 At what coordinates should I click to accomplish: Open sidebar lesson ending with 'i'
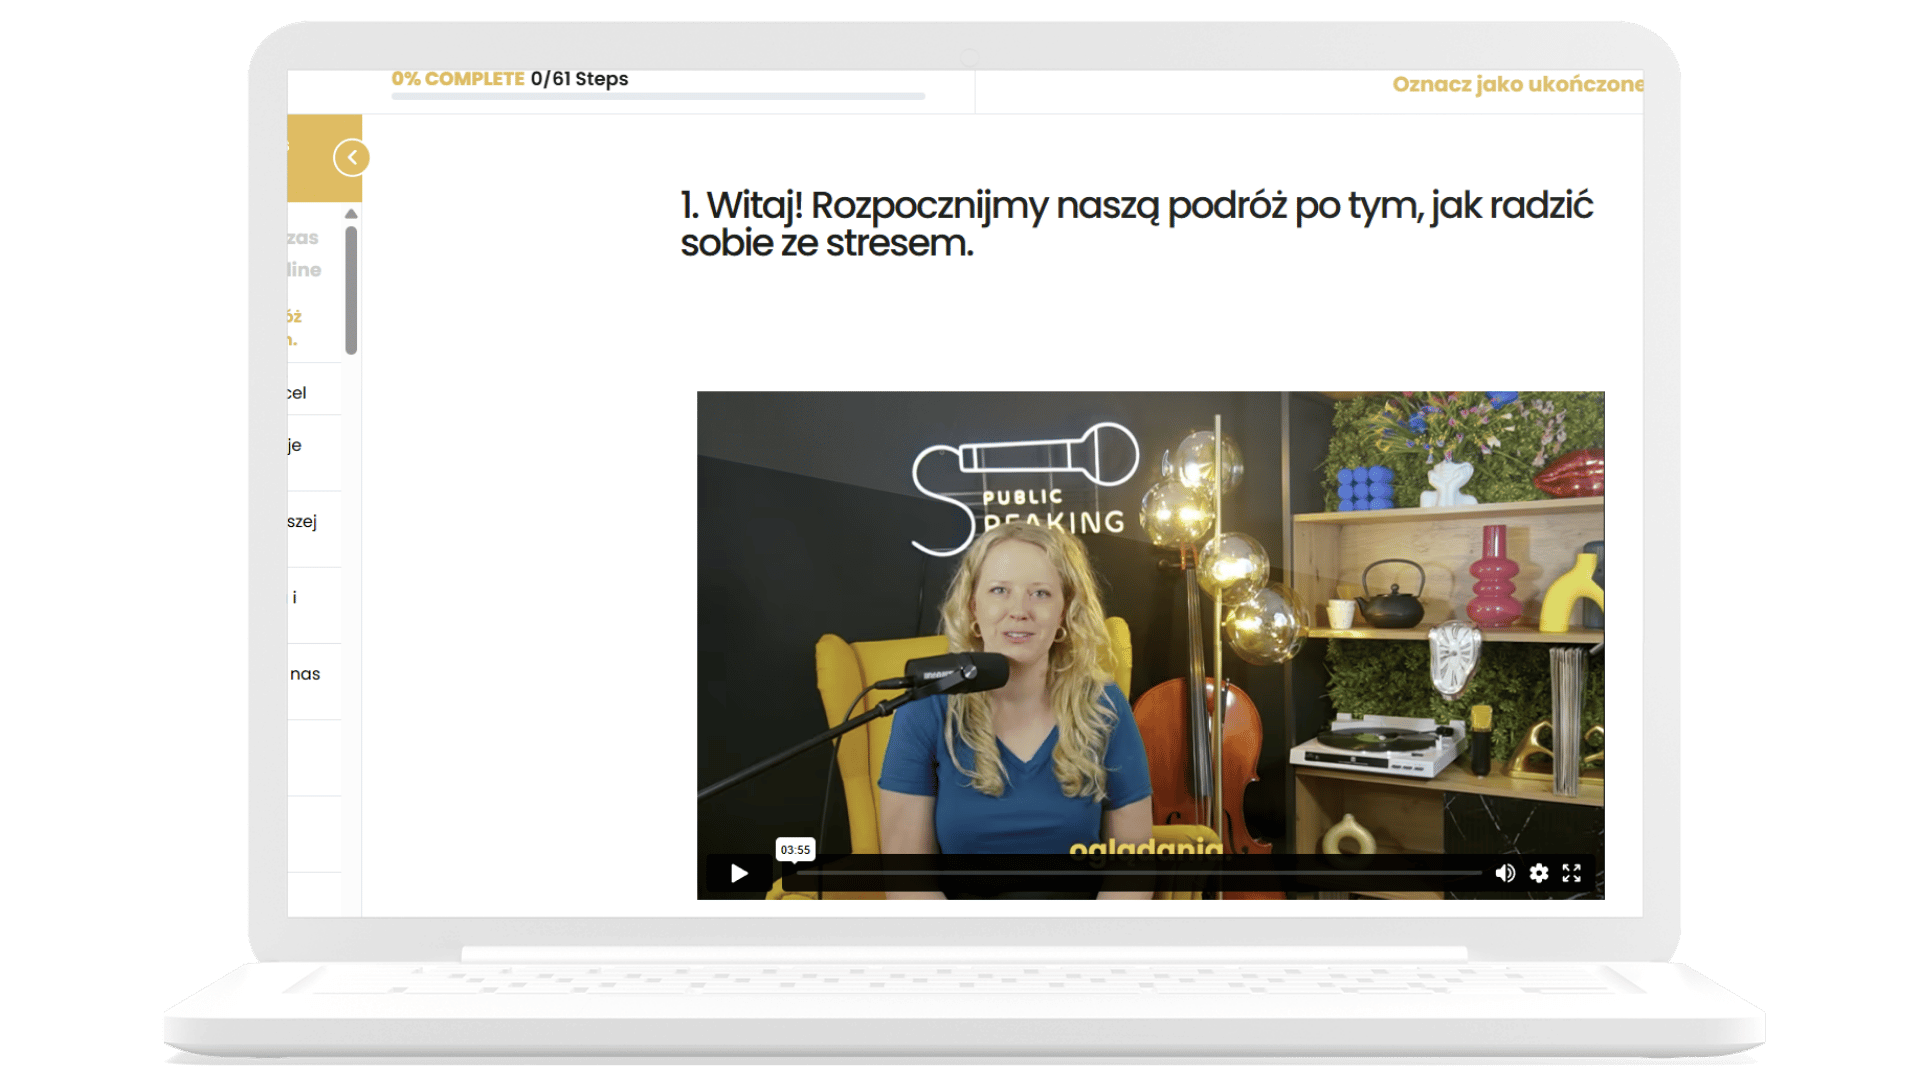[295, 598]
